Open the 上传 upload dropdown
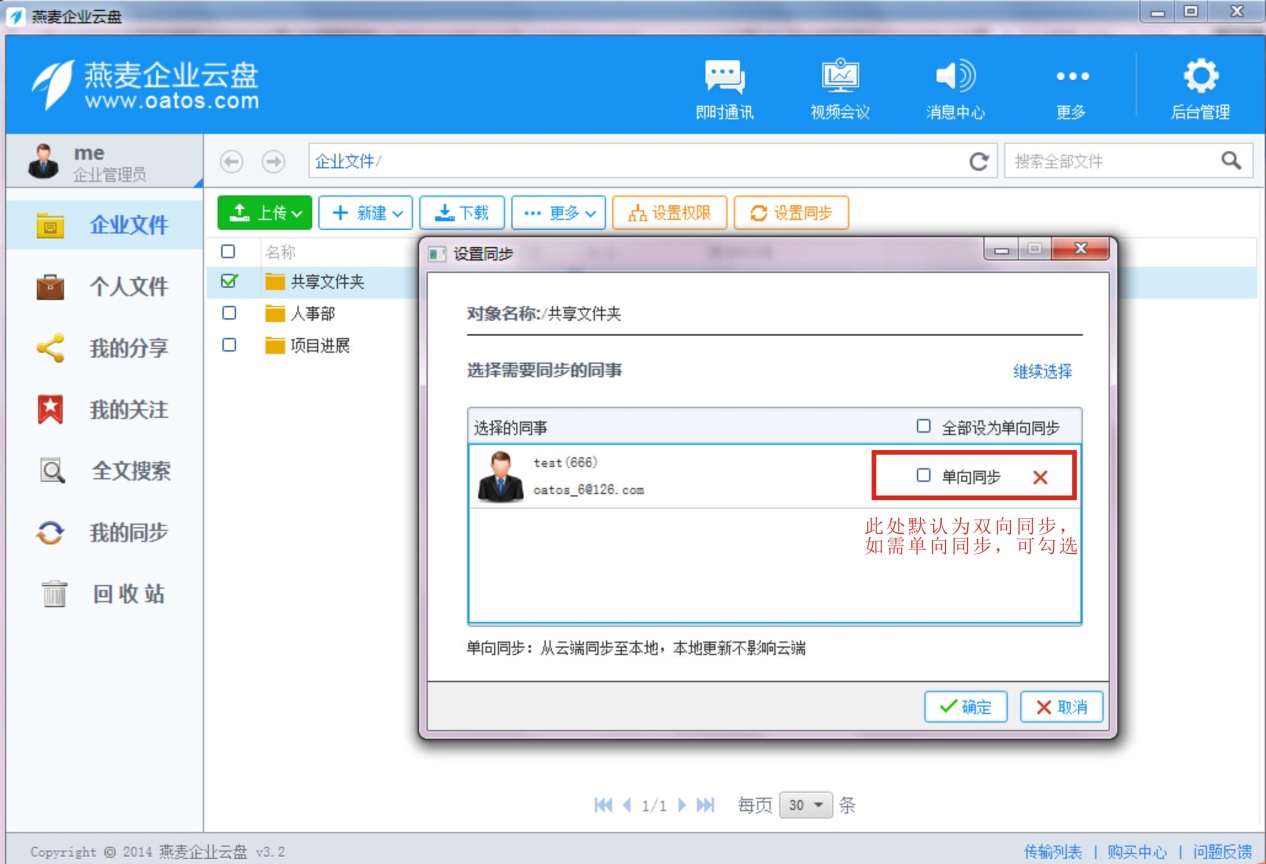The height and width of the screenshot is (864, 1266). [x=263, y=212]
